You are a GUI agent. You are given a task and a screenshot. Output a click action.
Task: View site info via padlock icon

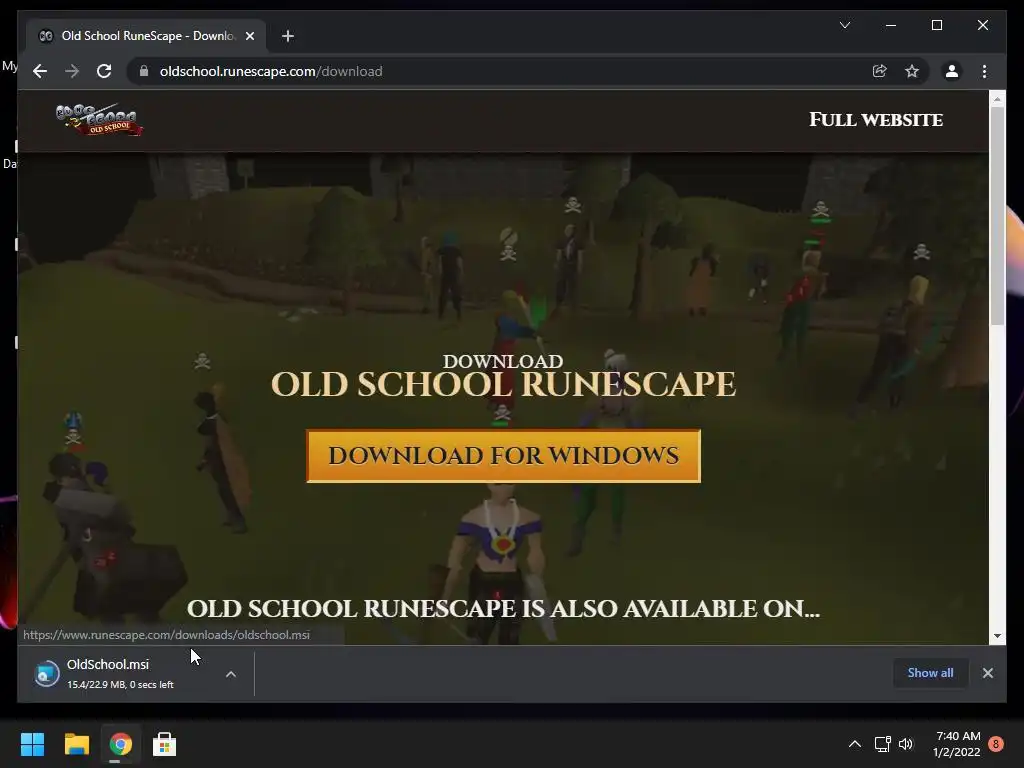[144, 71]
